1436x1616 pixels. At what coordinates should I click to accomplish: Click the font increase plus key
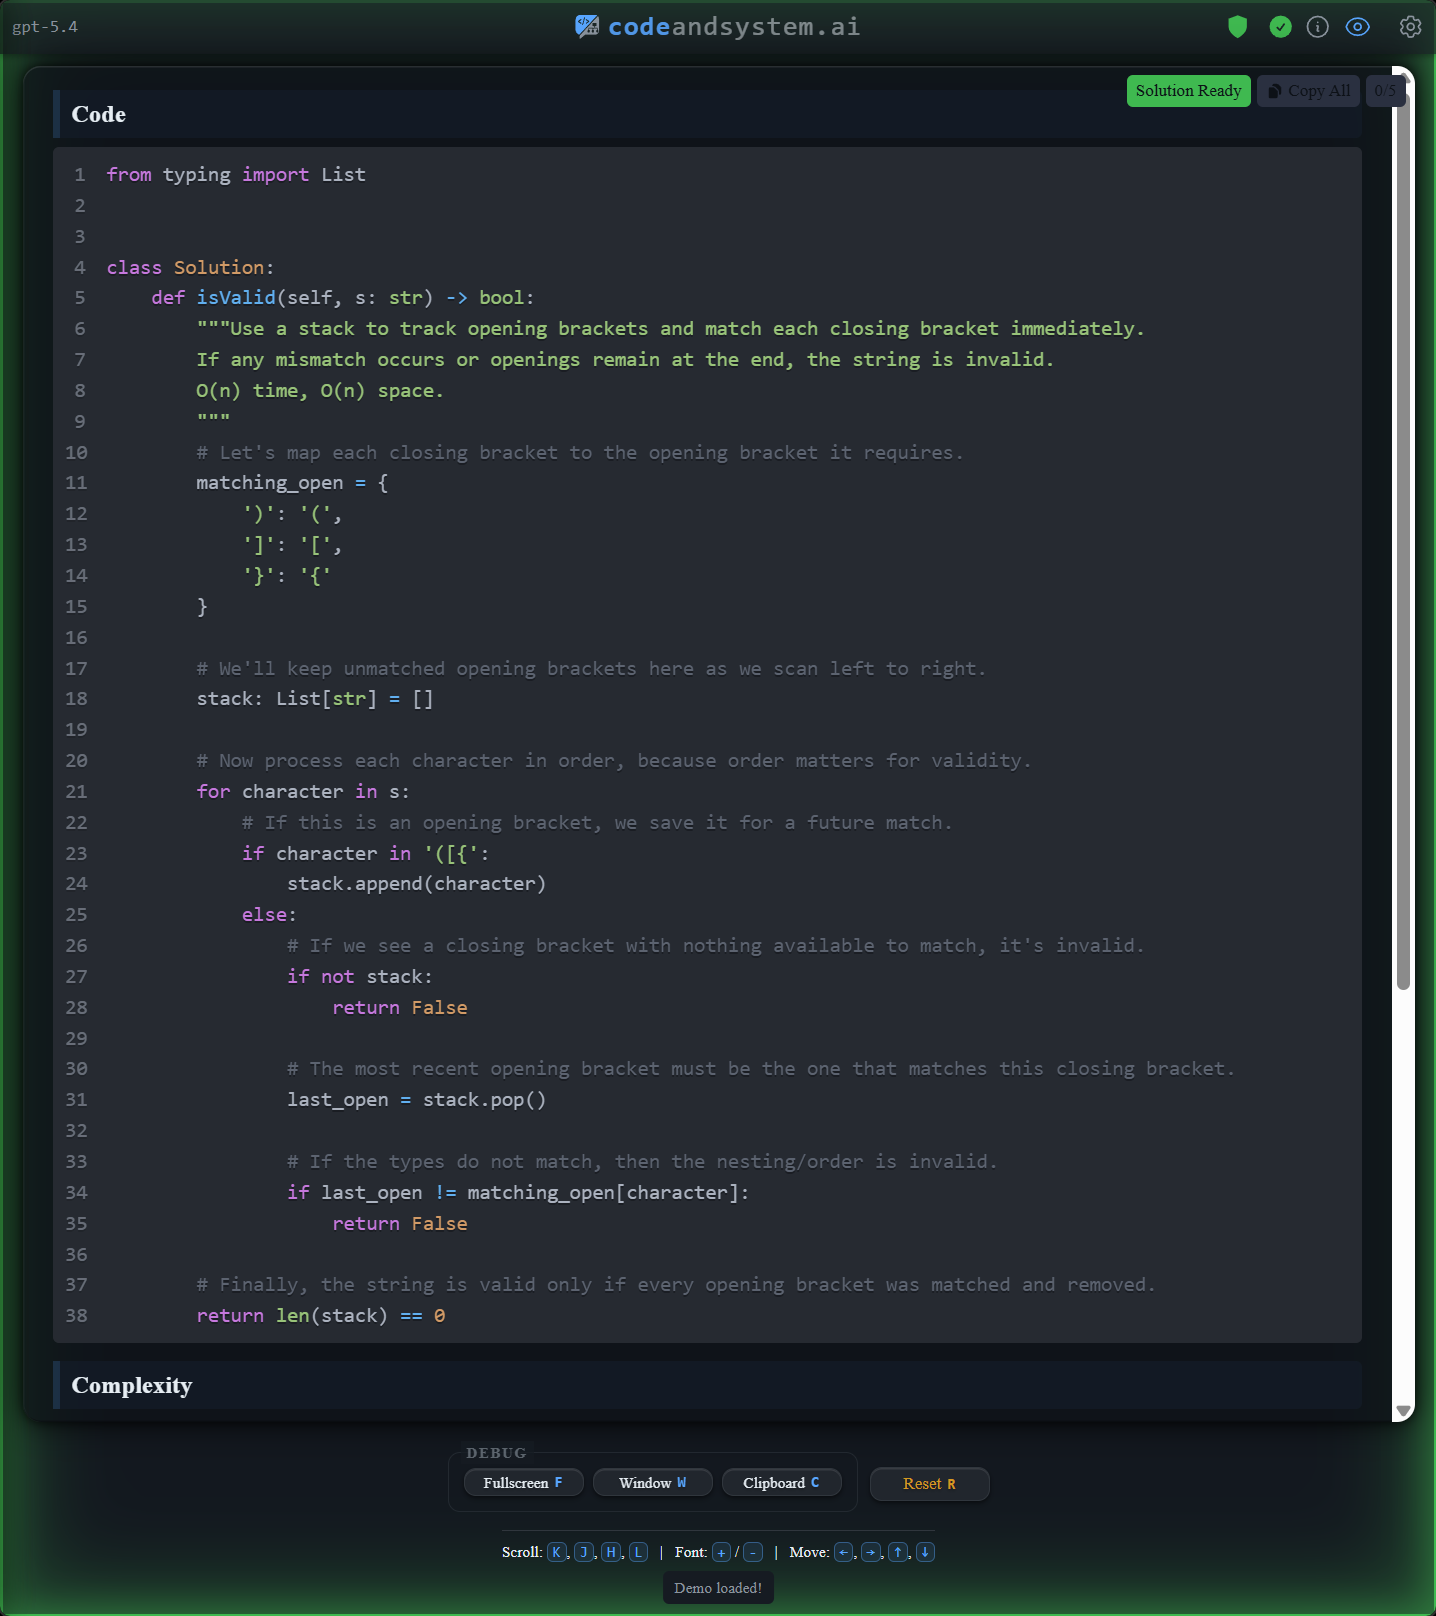[x=721, y=1552]
